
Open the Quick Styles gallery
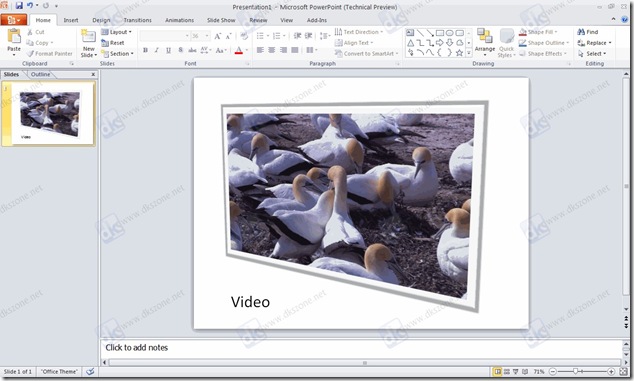point(507,42)
